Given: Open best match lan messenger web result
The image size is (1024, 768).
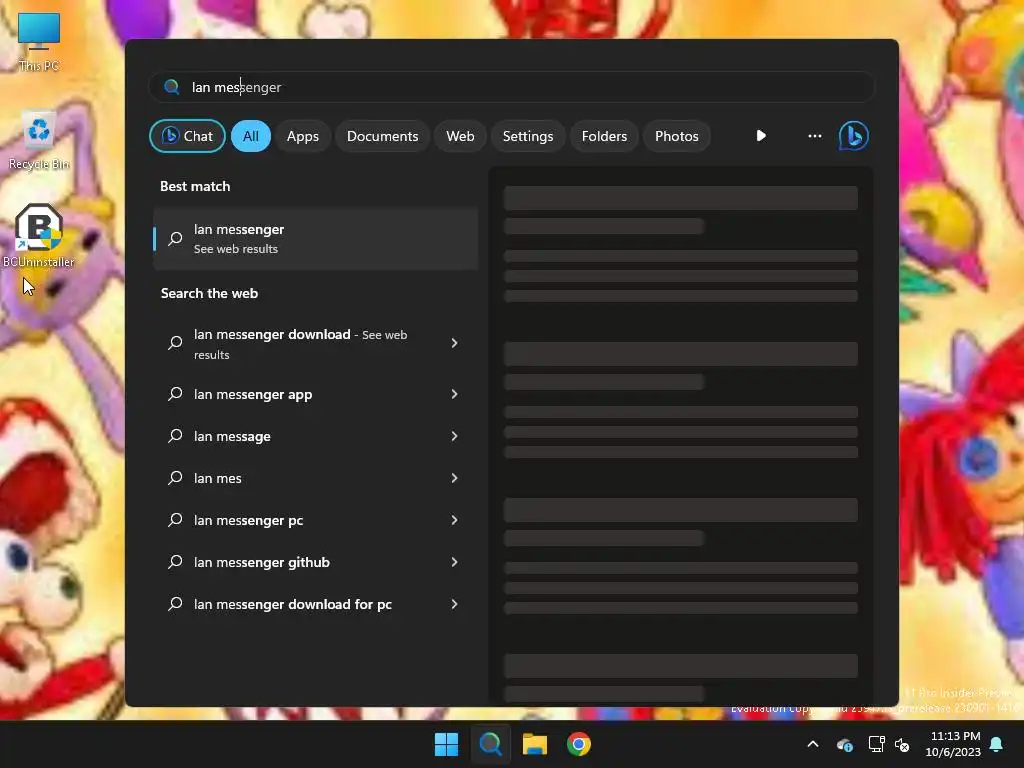Looking at the screenshot, I should tap(315, 238).
